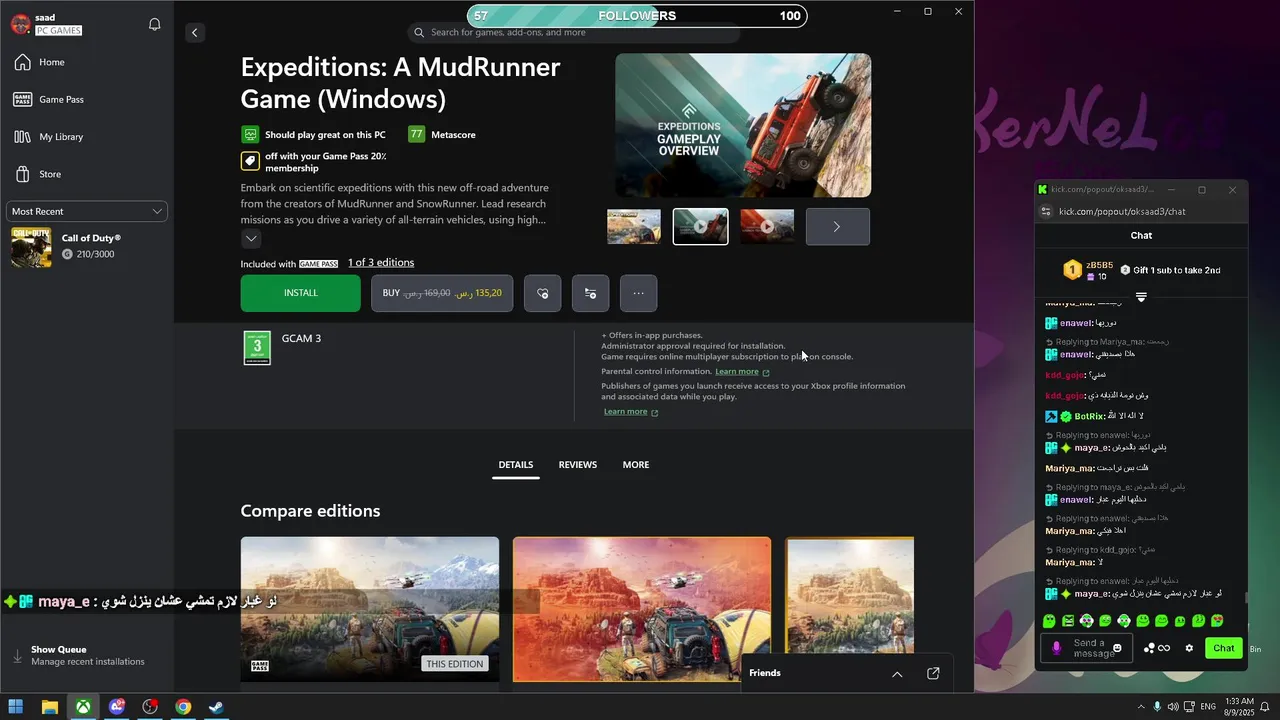Open the emoji picker in chat input

1117,648
